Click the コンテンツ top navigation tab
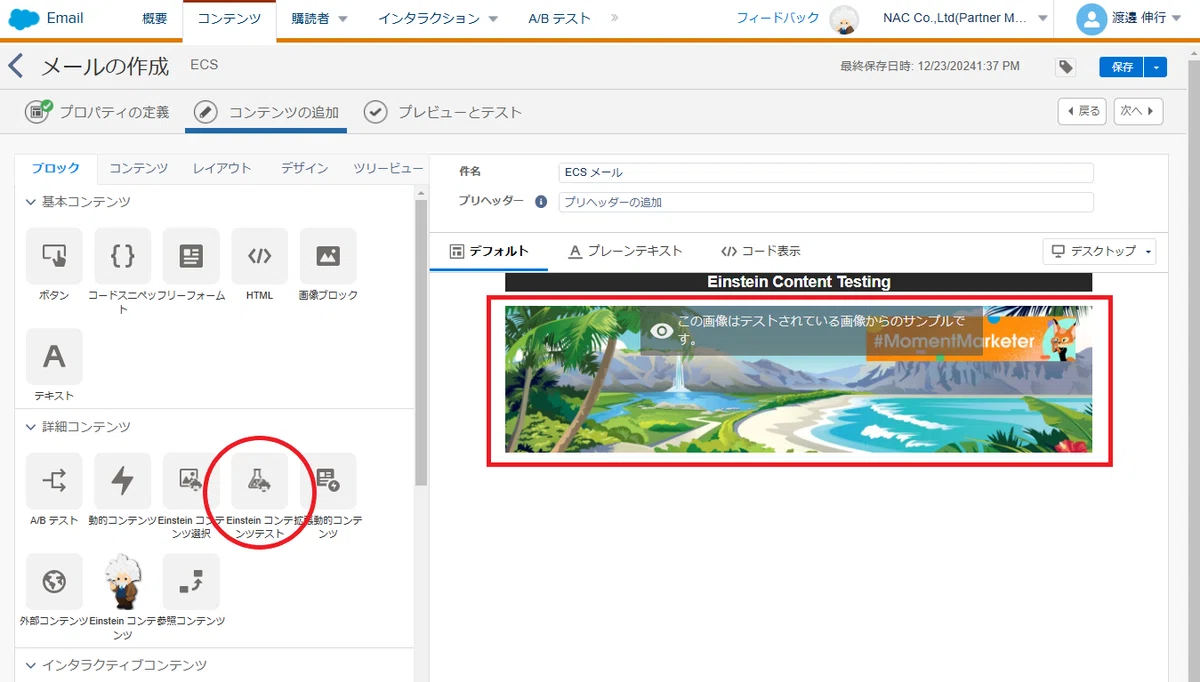The height and width of the screenshot is (682, 1200). [x=230, y=19]
